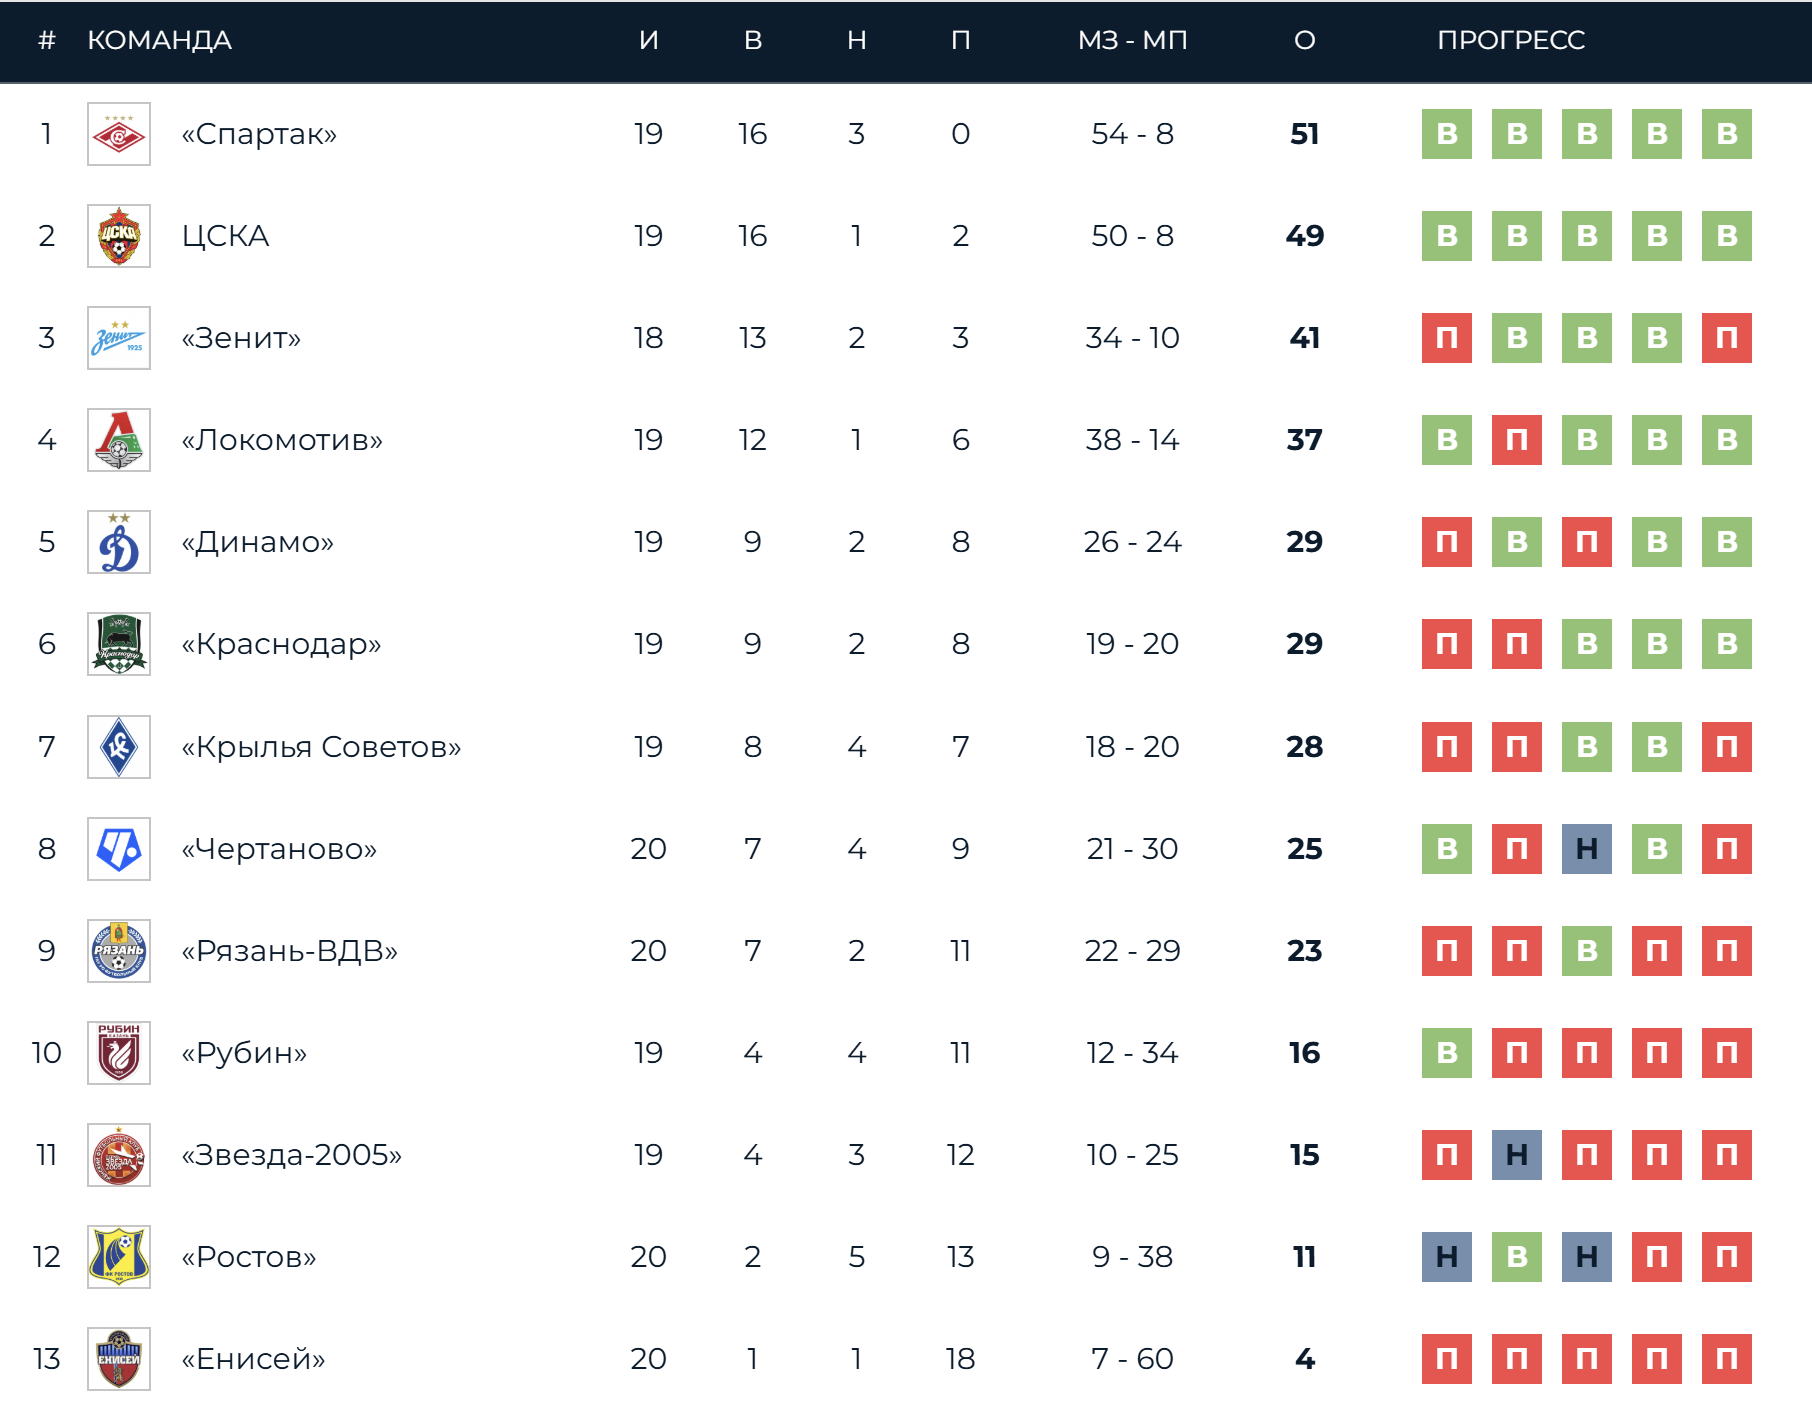Click Rostov's green win progress square

tap(1516, 1257)
